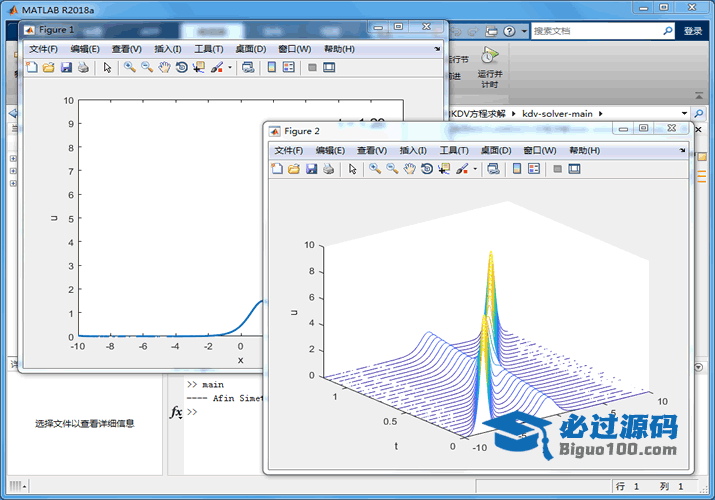The height and width of the screenshot is (500, 715).
Task: Select Zoom In tool in Figure 2
Action: click(374, 169)
